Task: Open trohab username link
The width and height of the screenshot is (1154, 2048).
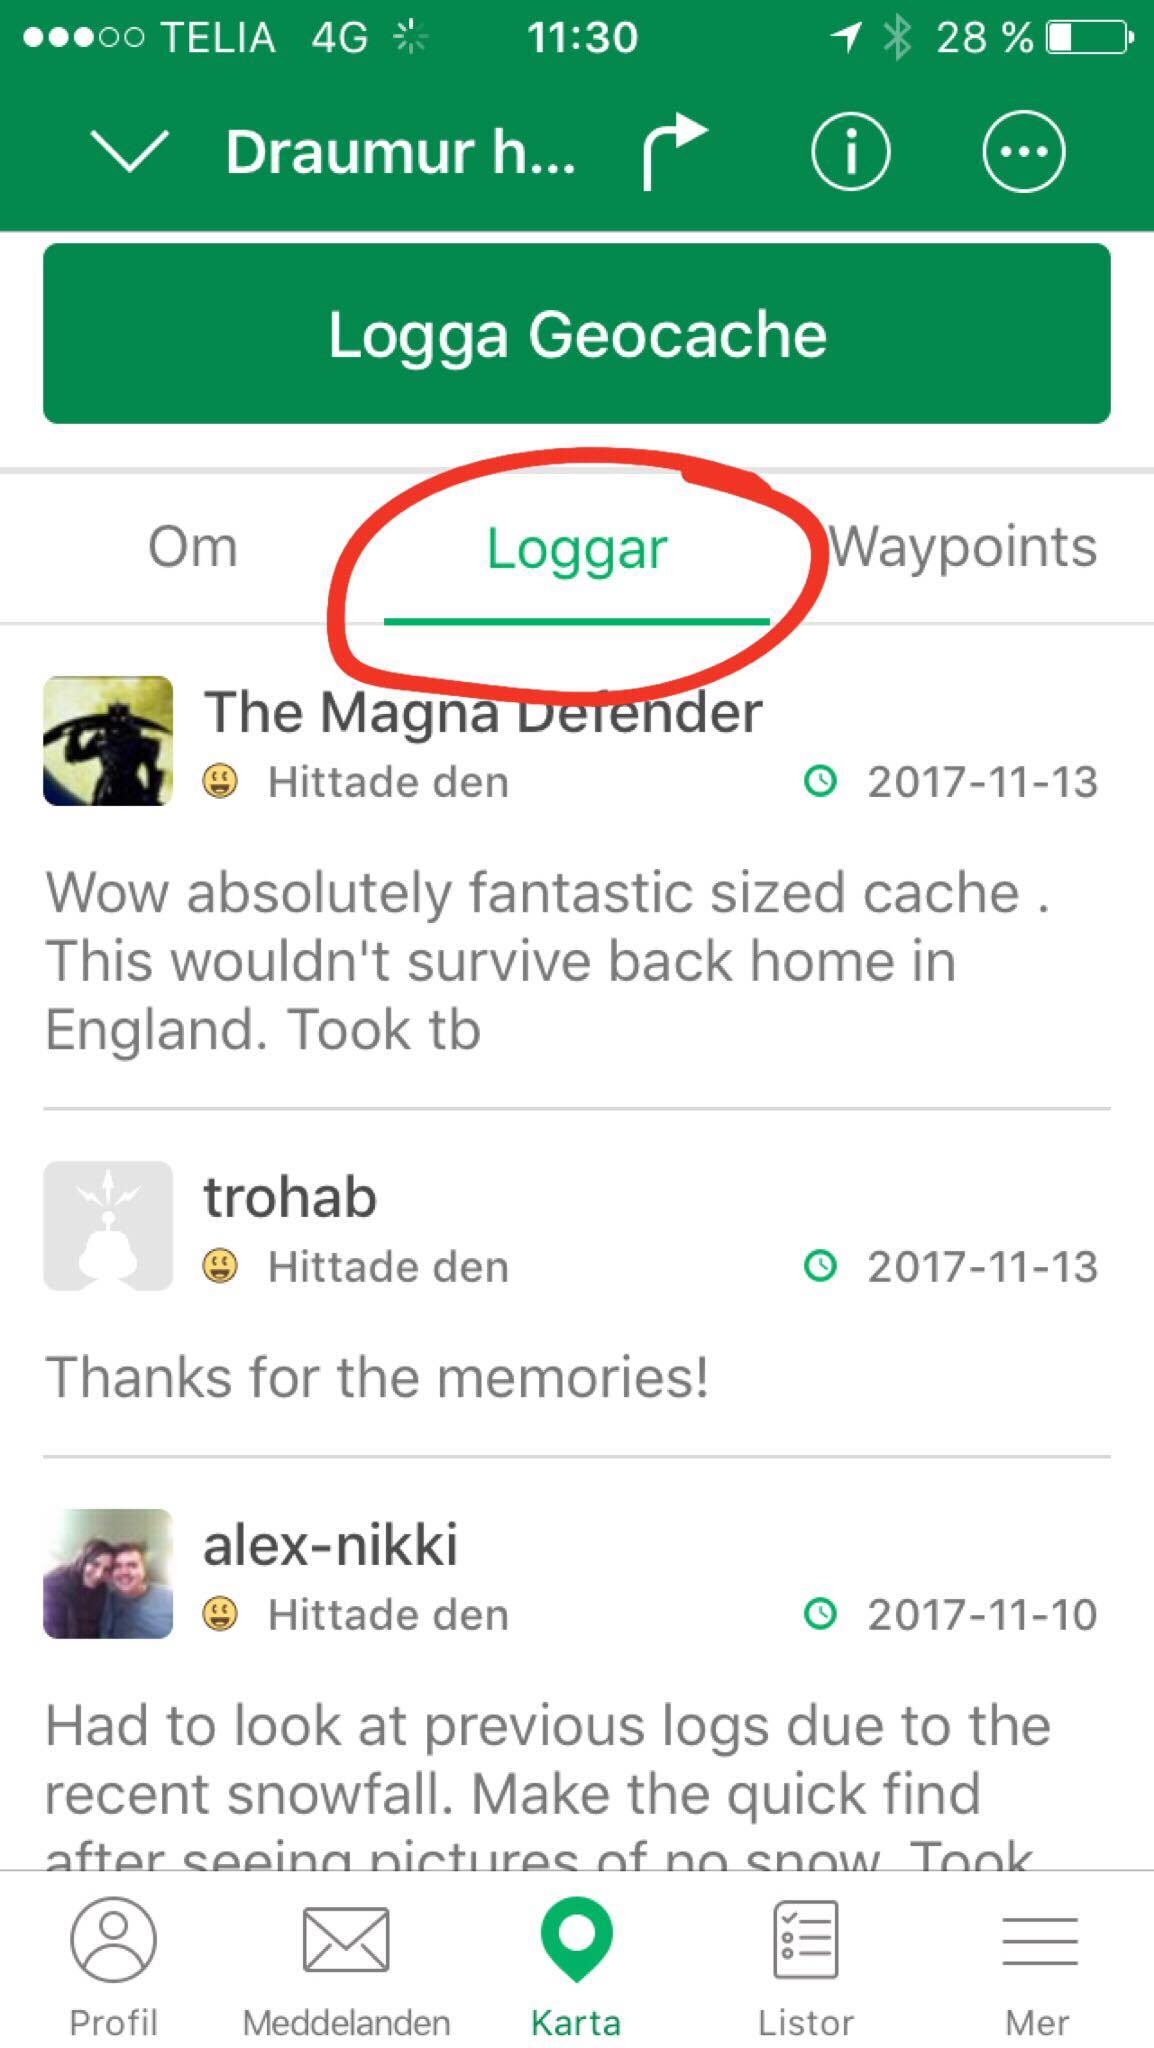Action: (x=290, y=1197)
